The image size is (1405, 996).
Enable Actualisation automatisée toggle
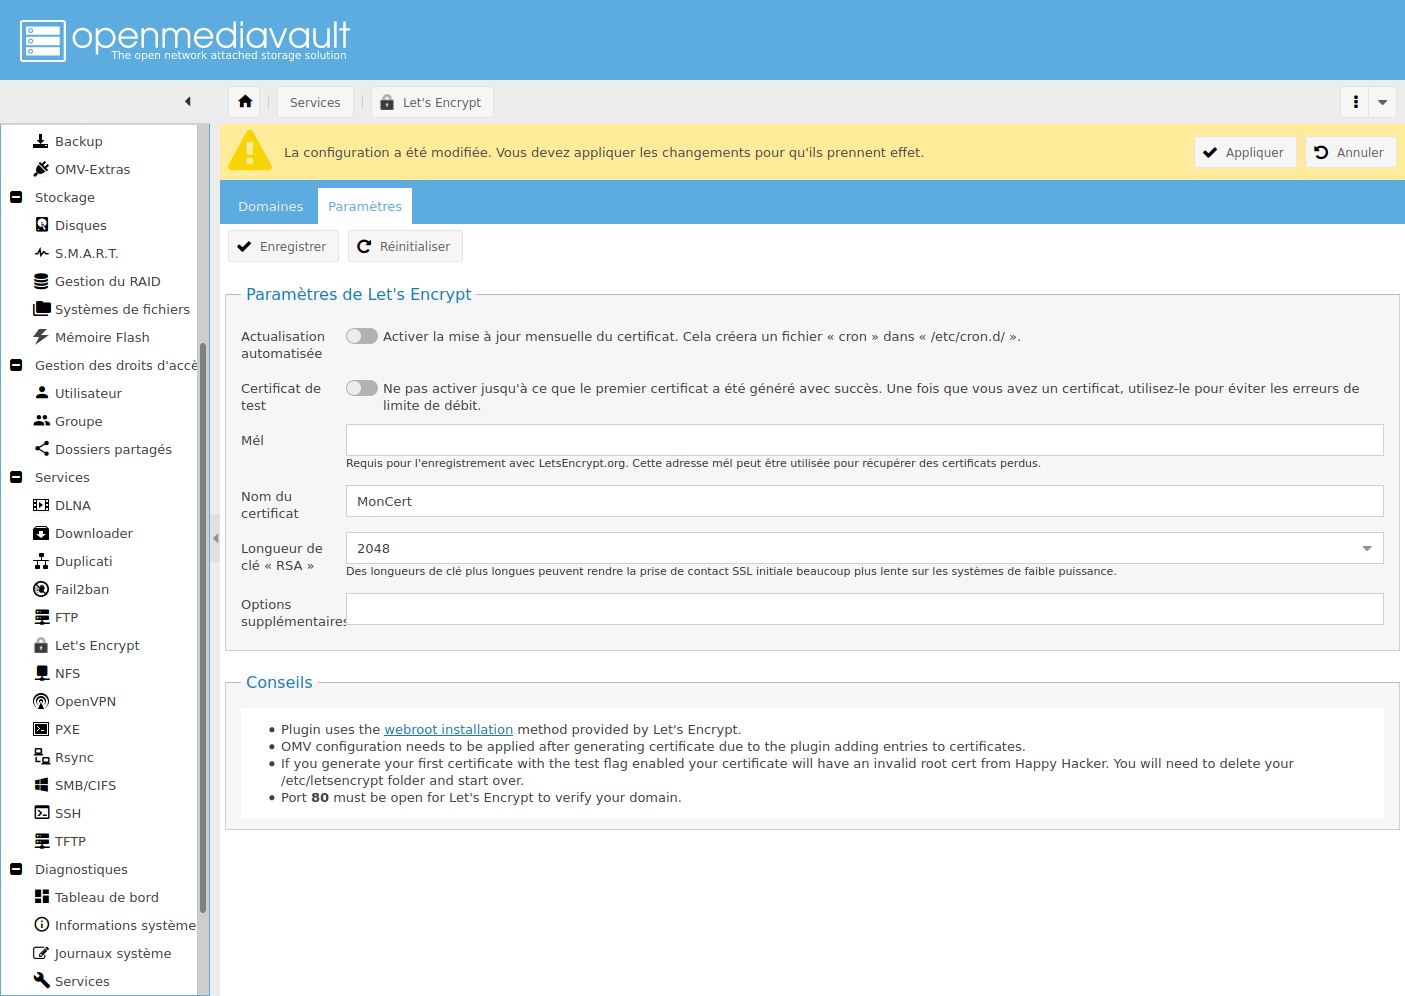(x=361, y=337)
